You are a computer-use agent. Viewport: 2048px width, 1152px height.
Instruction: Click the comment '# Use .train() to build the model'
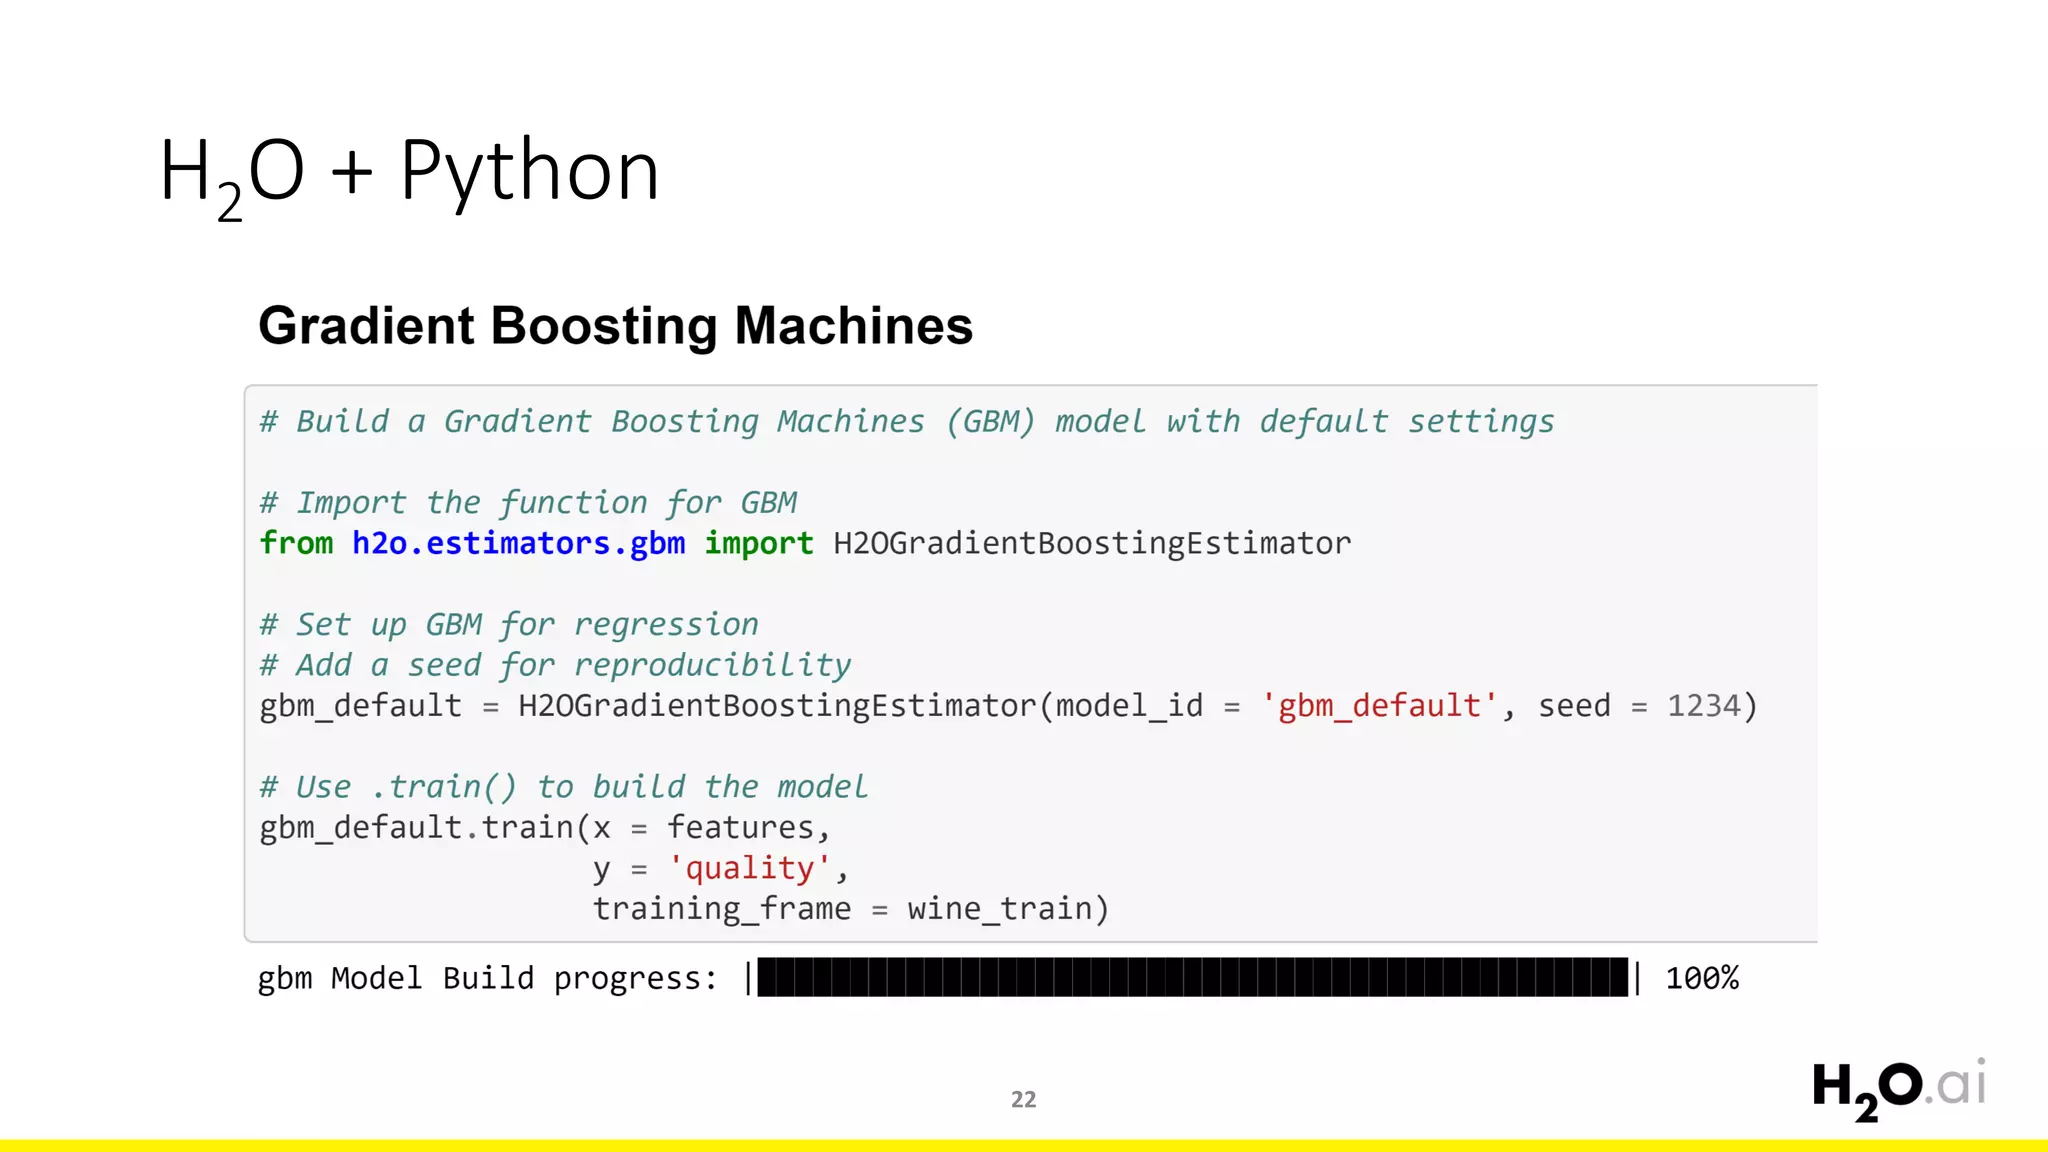click(563, 787)
